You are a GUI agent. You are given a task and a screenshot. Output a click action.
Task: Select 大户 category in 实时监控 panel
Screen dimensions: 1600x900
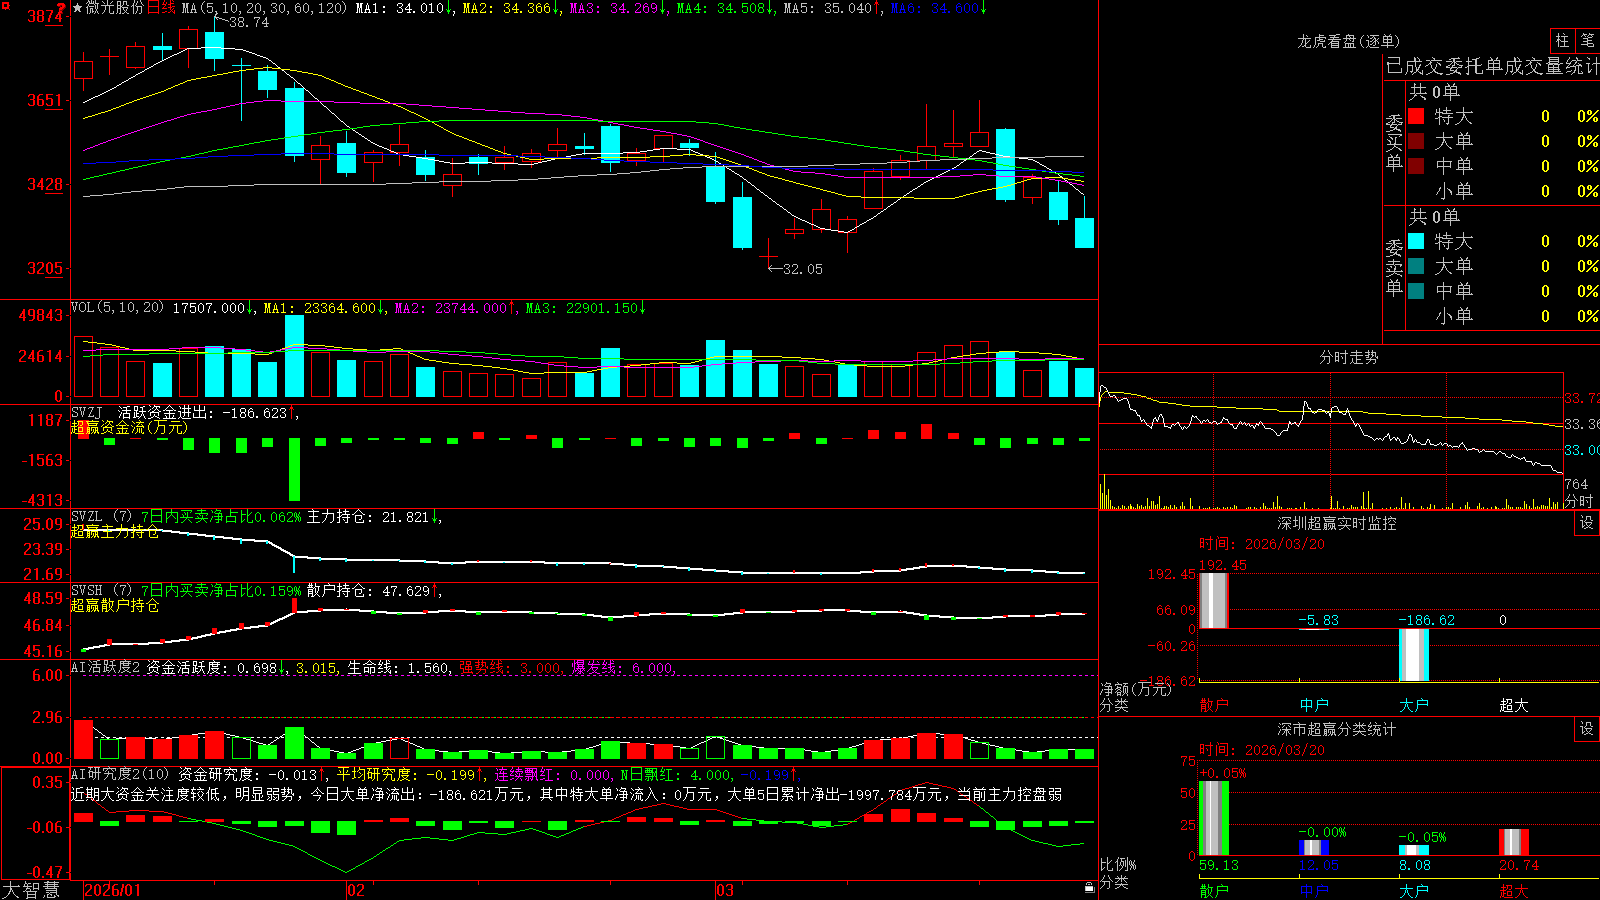(1414, 705)
